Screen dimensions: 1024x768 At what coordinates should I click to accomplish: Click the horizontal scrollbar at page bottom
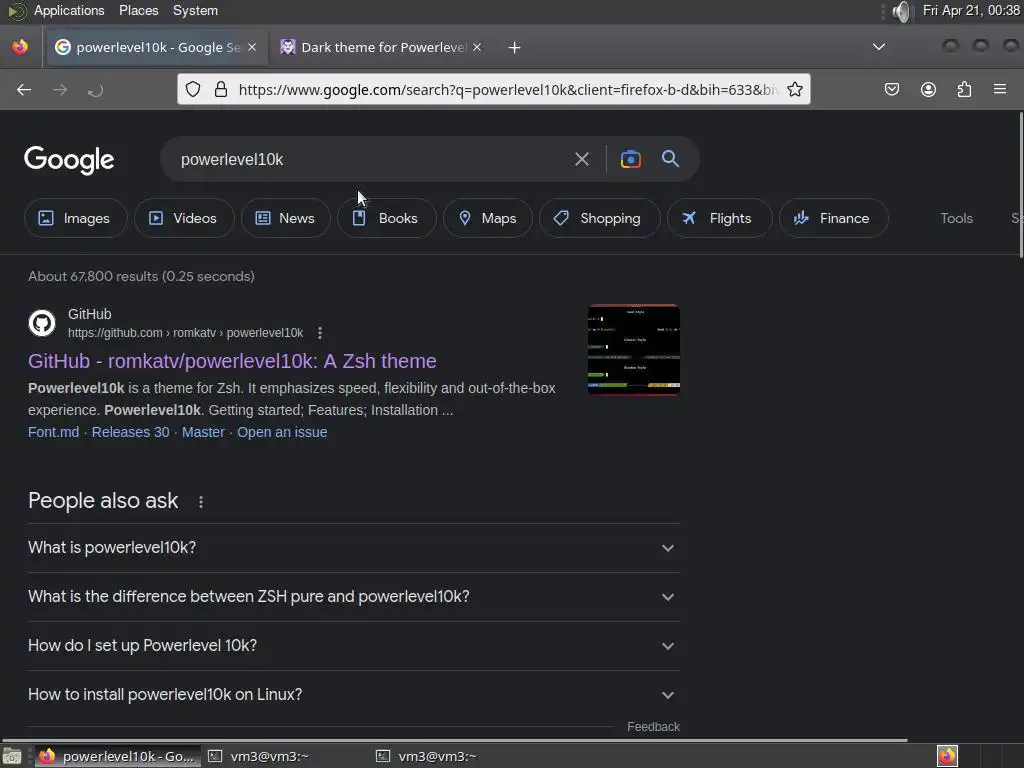454,740
